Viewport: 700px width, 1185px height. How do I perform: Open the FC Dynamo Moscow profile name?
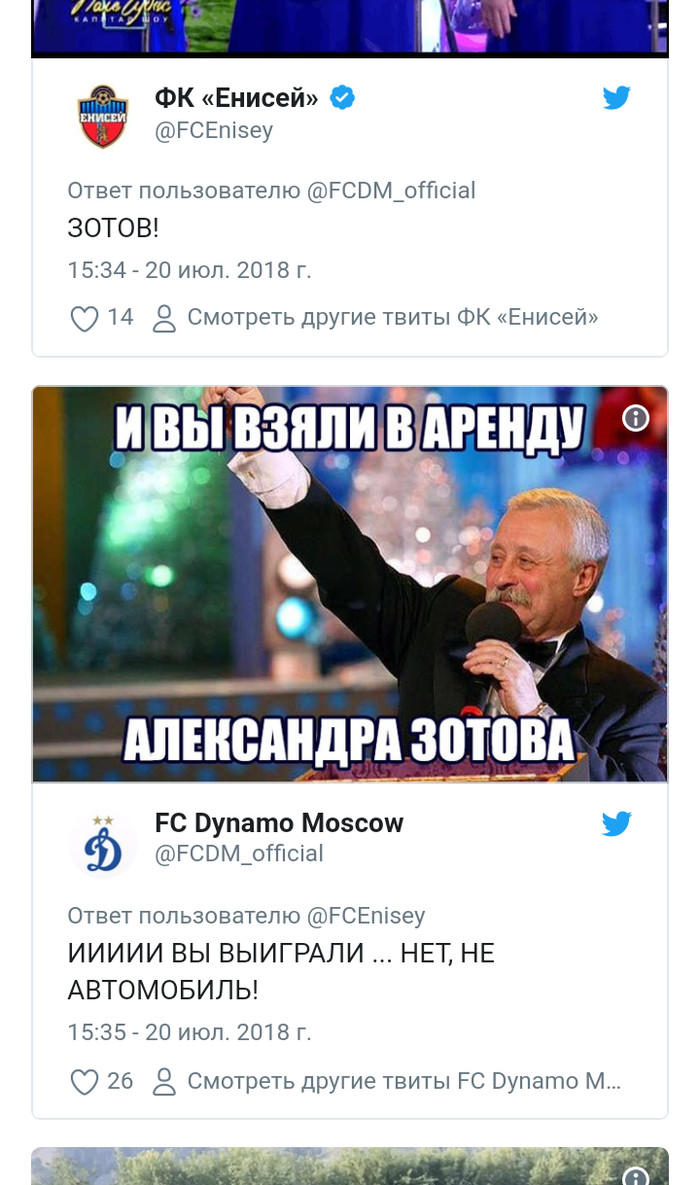279,822
